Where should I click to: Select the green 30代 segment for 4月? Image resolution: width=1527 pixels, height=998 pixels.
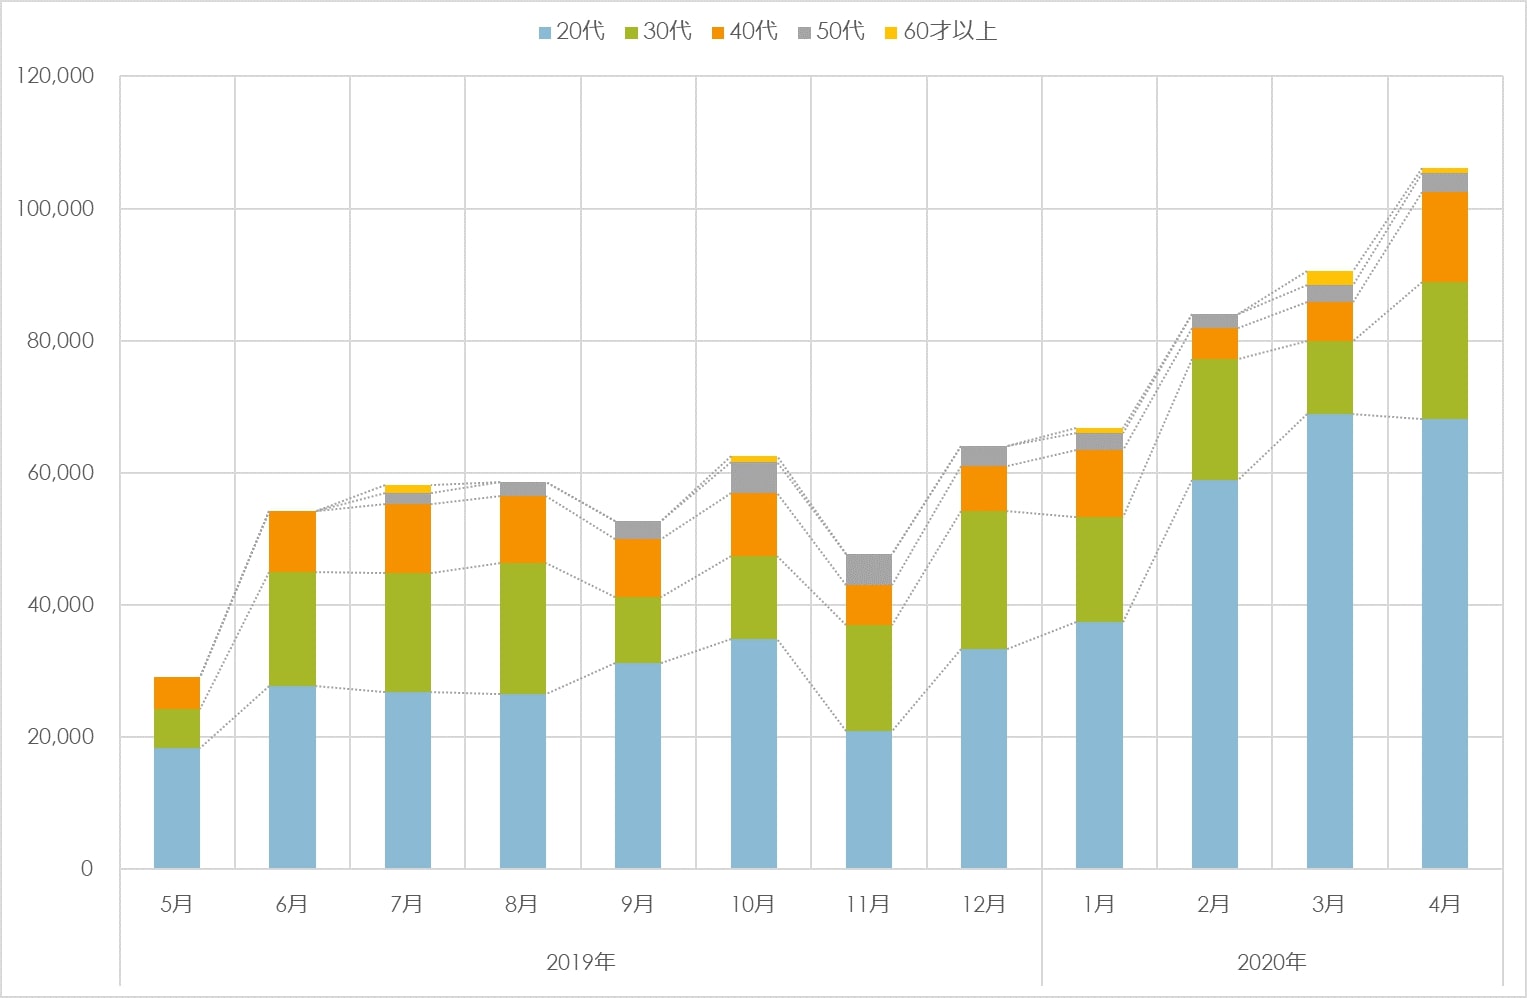[1445, 350]
